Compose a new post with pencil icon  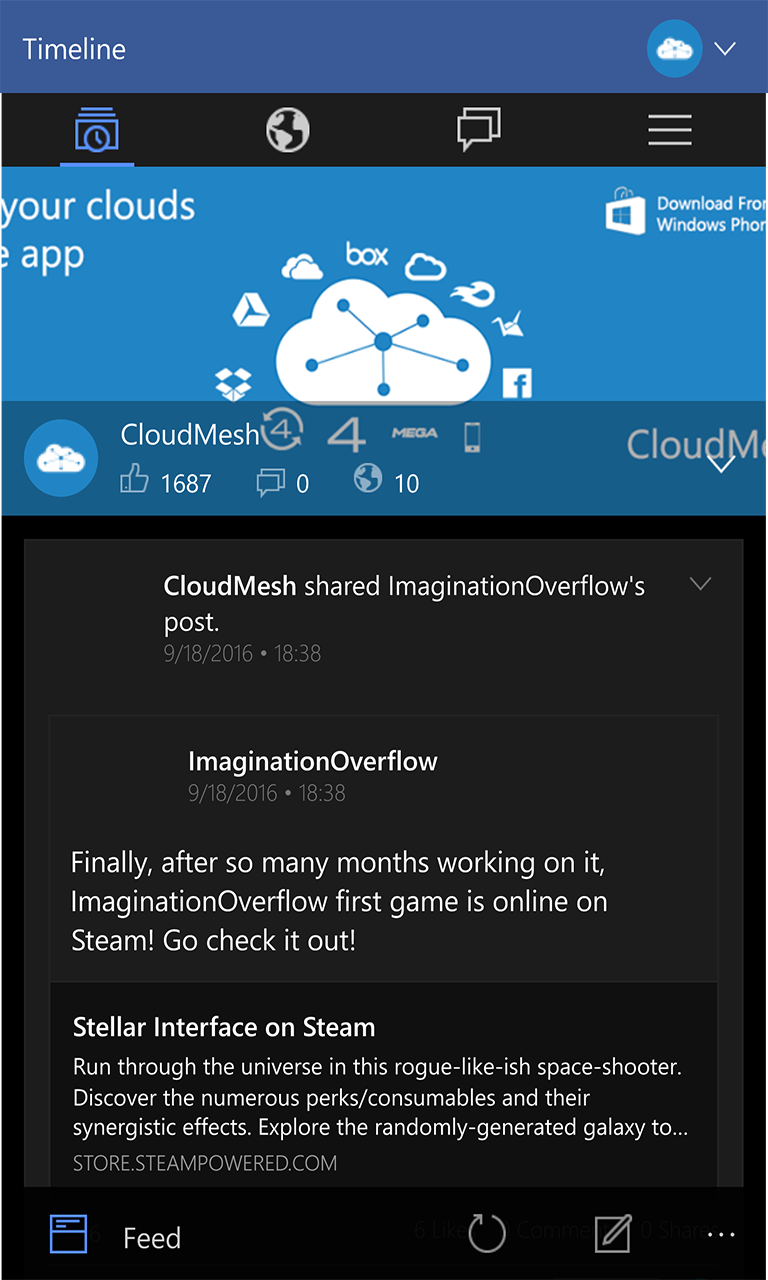[x=612, y=1235]
